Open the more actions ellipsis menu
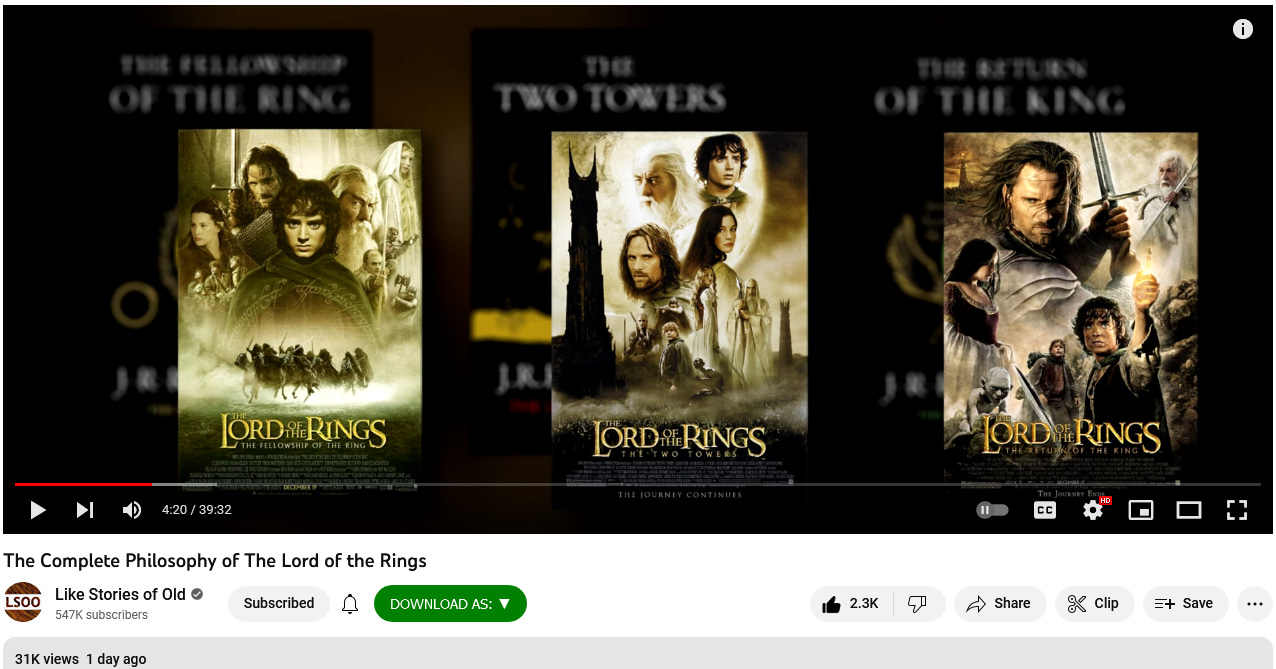 [1255, 604]
